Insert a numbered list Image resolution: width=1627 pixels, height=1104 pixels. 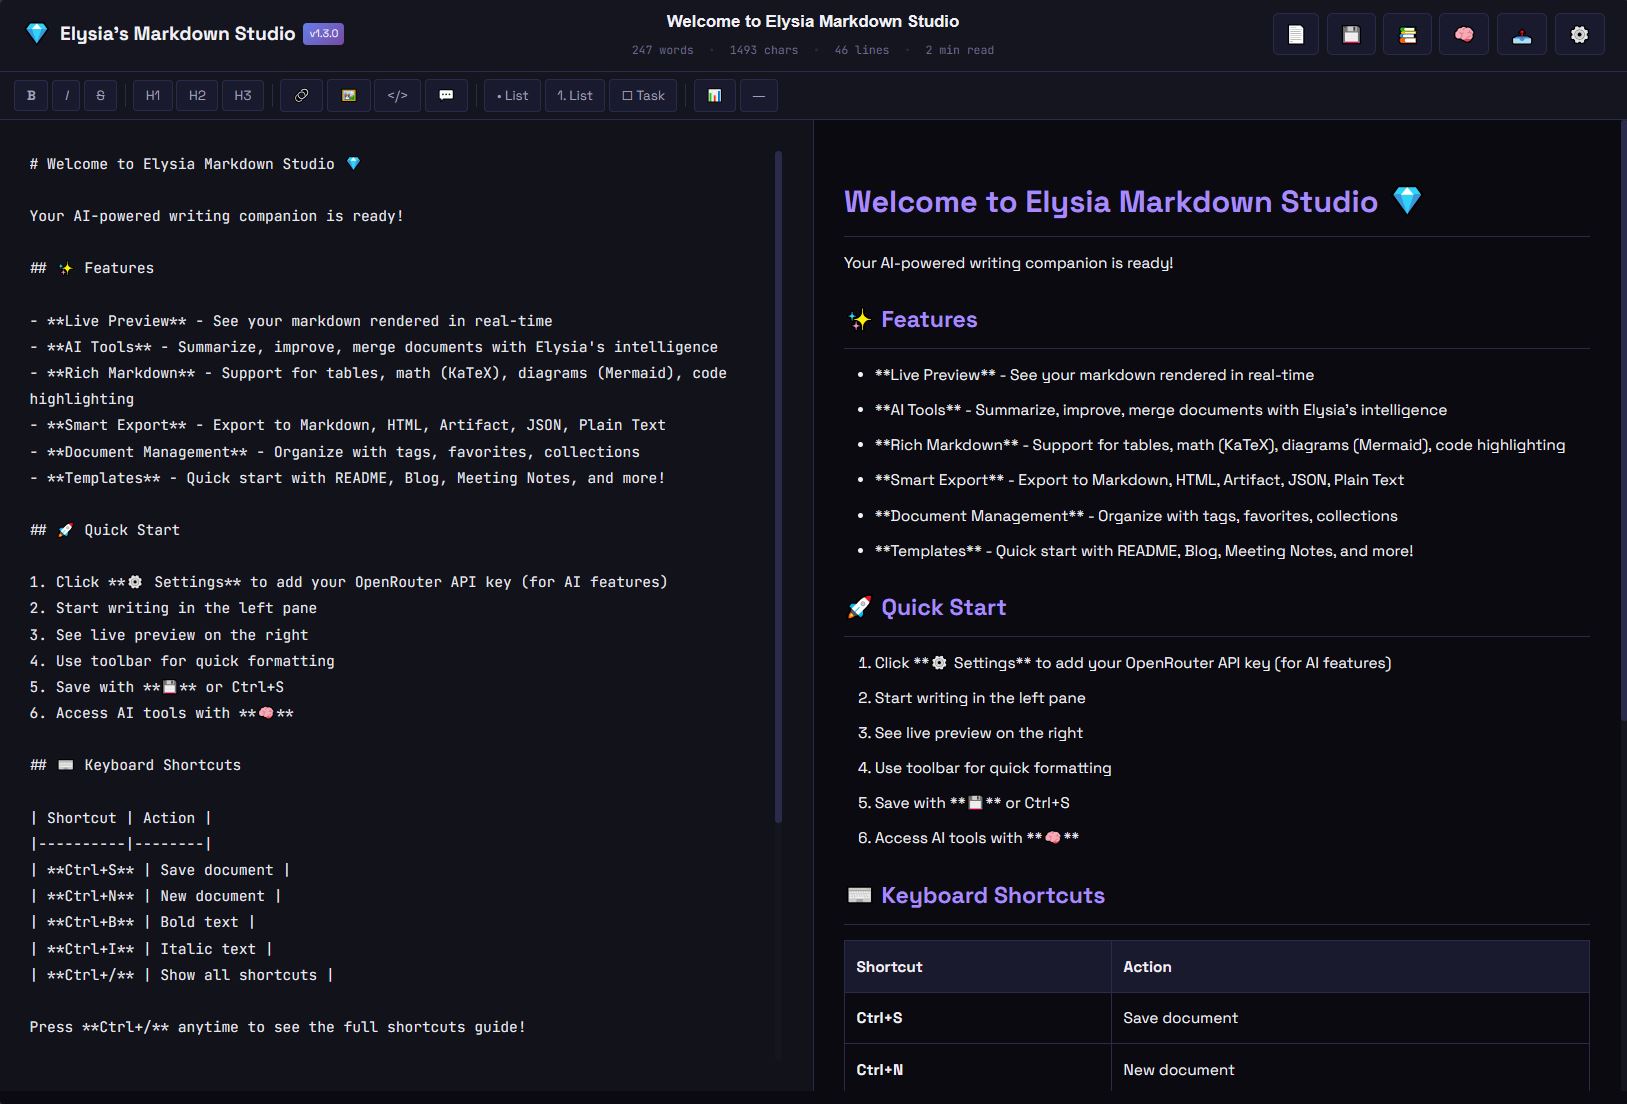tap(574, 95)
